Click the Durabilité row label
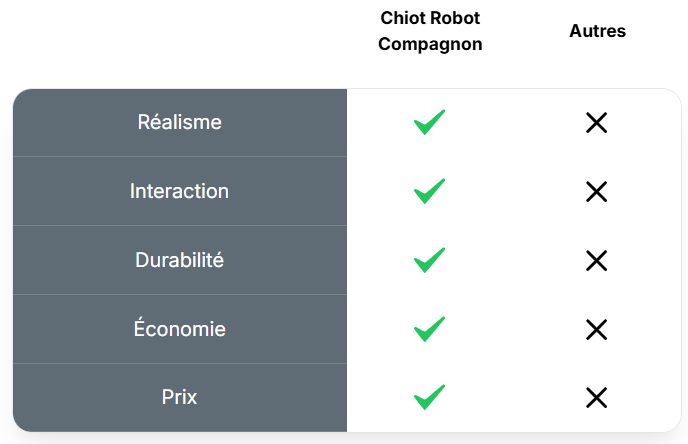Image resolution: width=688 pixels, height=444 pixels. [179, 260]
